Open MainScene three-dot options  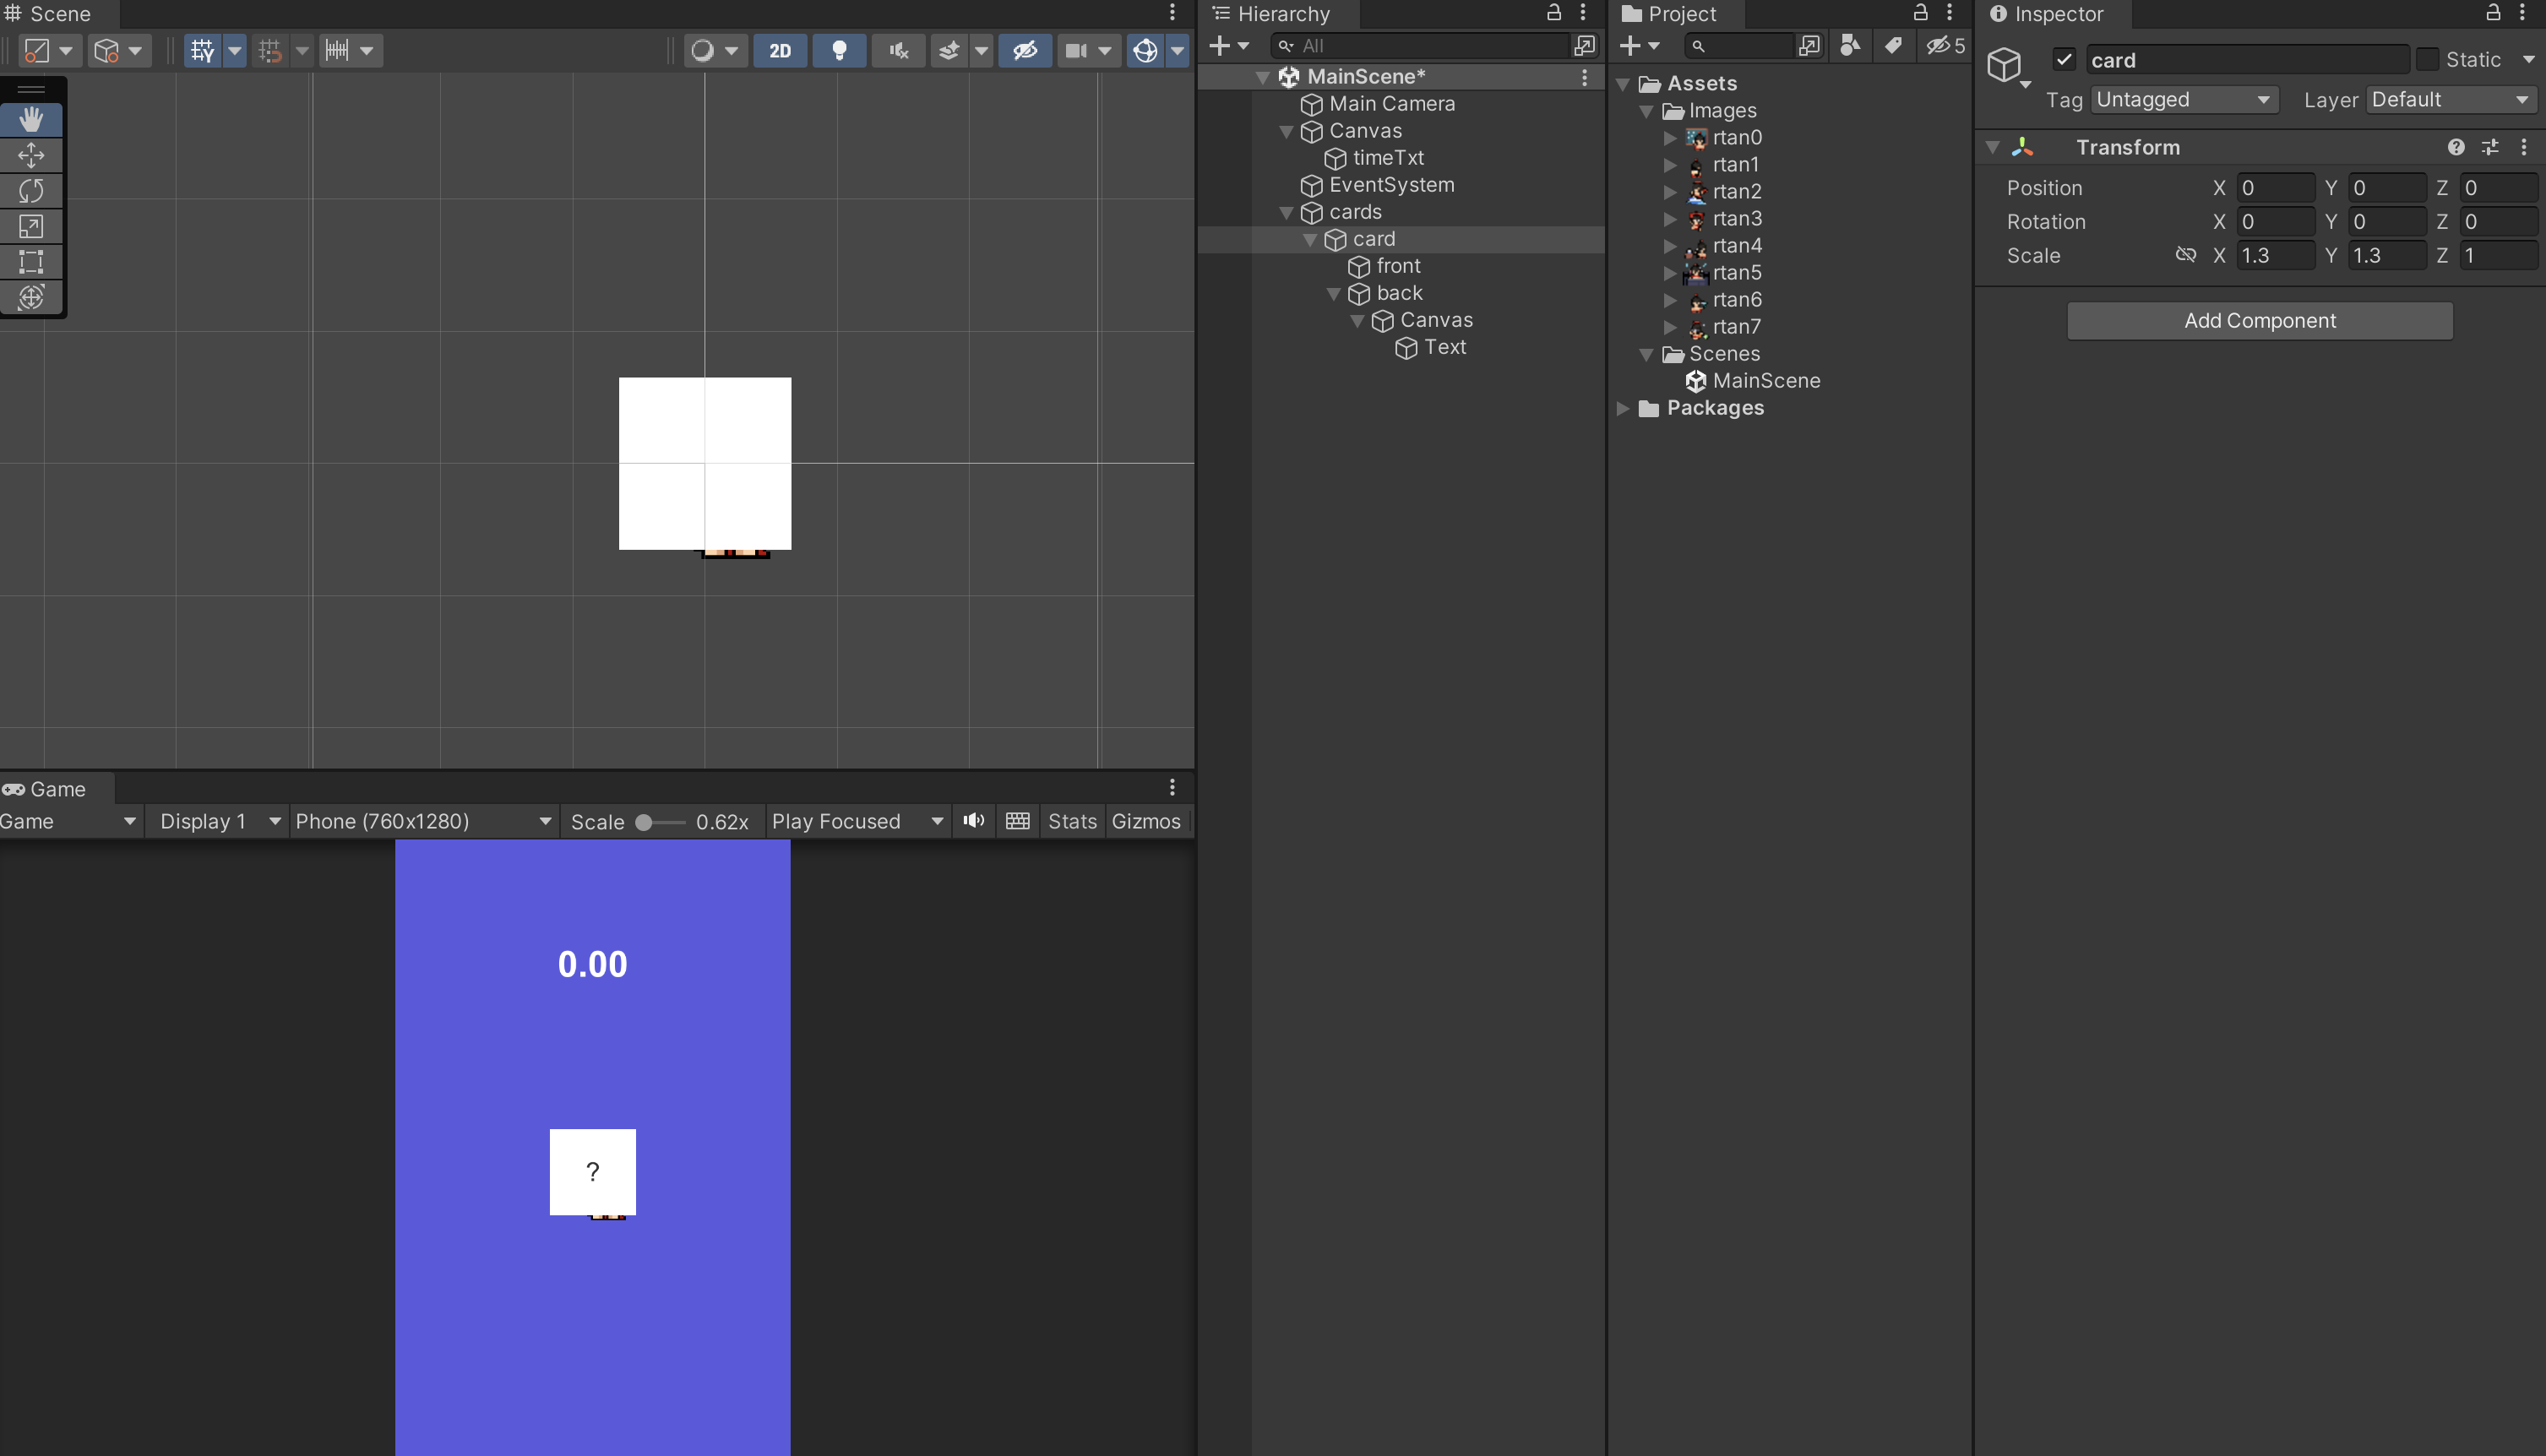pos(1585,77)
